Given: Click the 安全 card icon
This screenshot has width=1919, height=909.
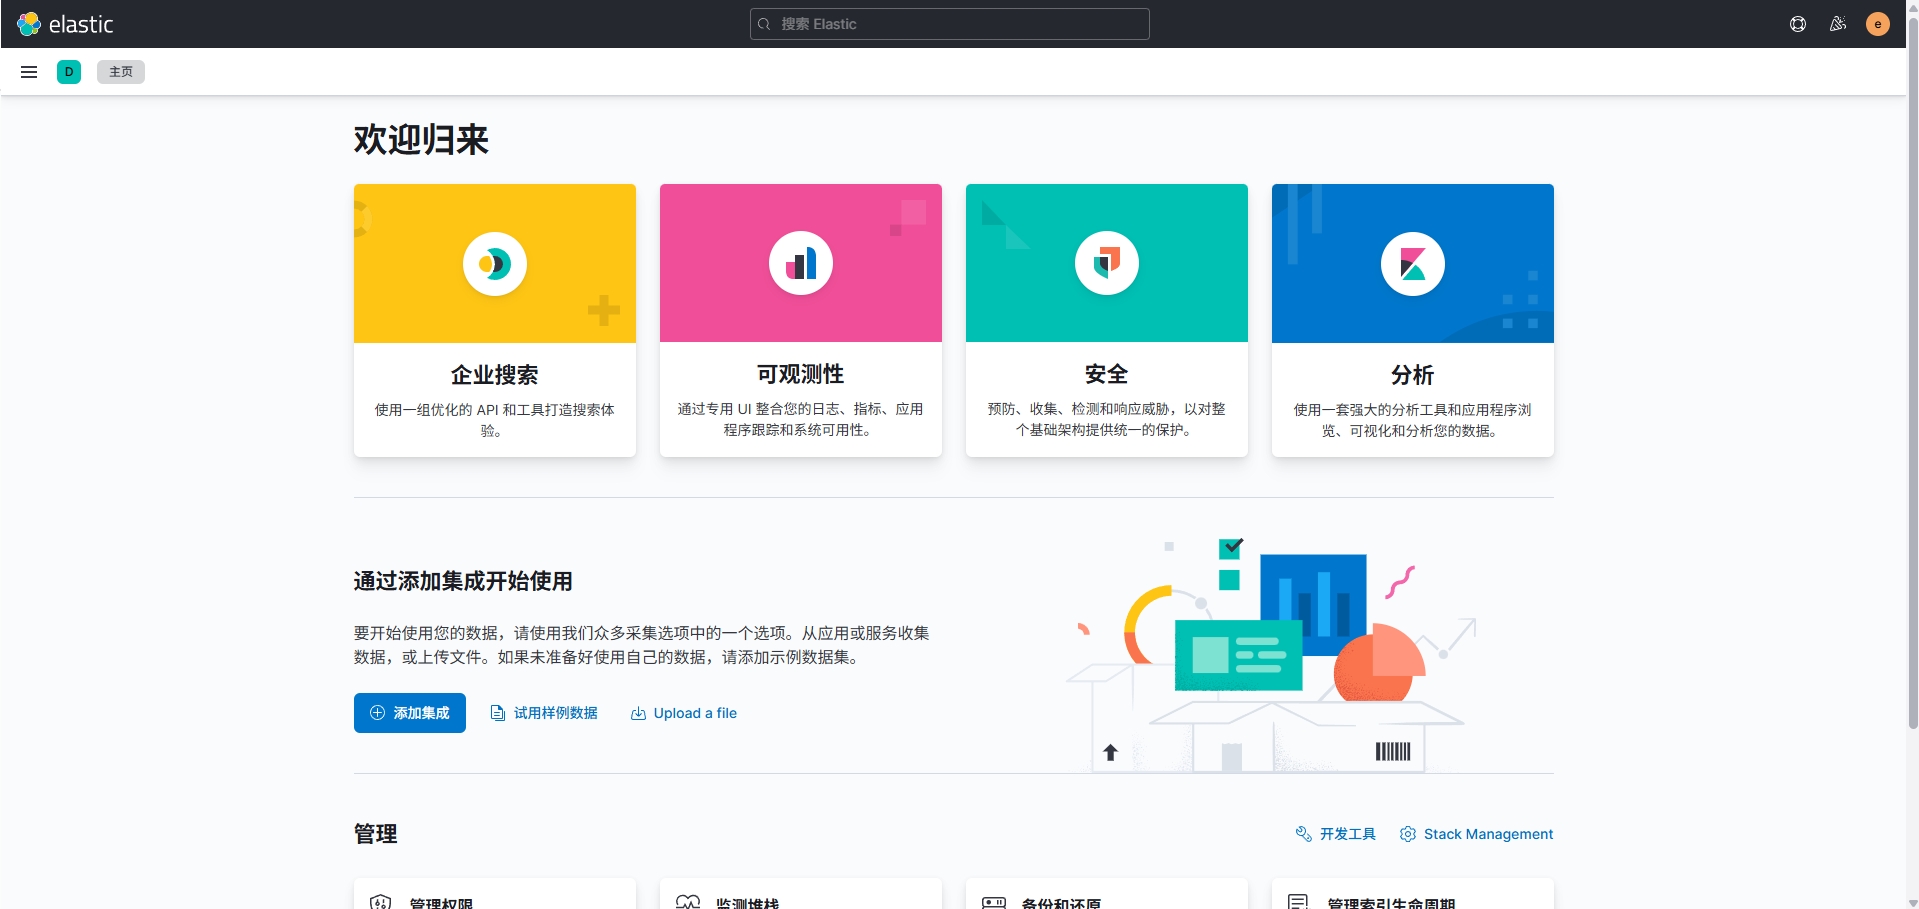Looking at the screenshot, I should pyautogui.click(x=1106, y=263).
